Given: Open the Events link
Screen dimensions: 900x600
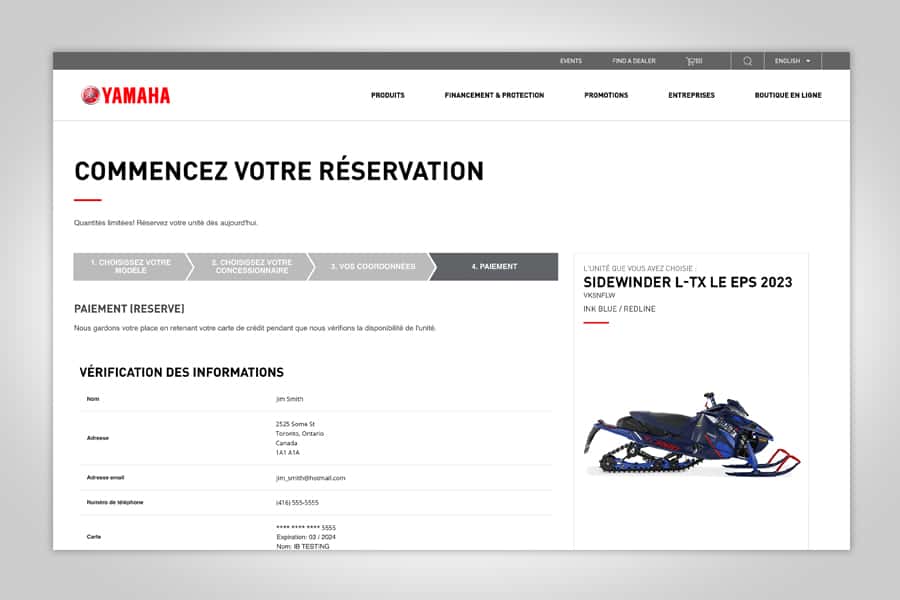Looking at the screenshot, I should coord(571,61).
